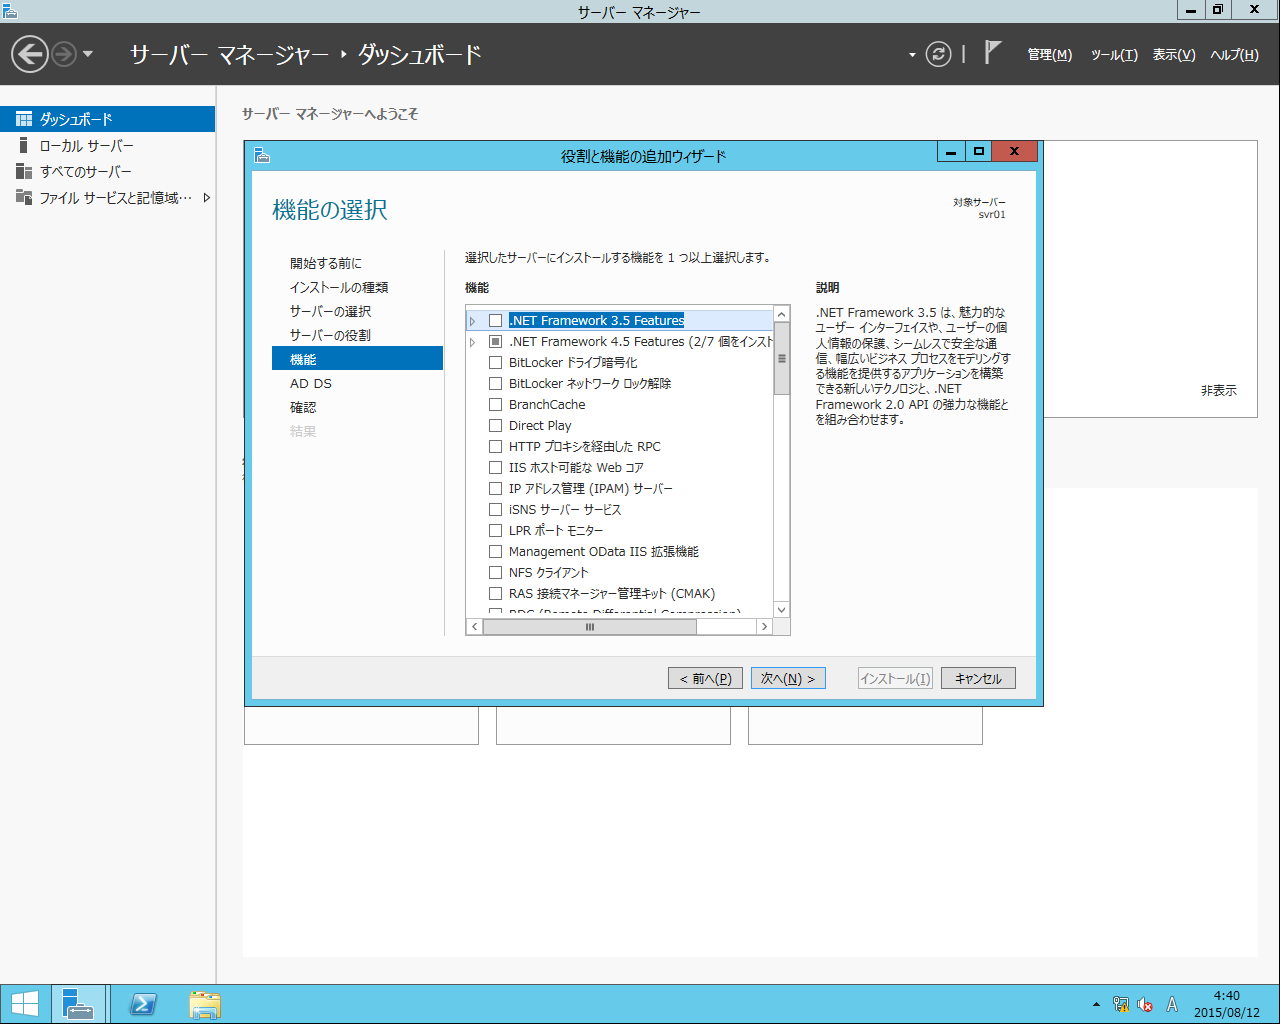Click the すべてのサーバー sidebar icon
The height and width of the screenshot is (1024, 1280).
point(24,171)
